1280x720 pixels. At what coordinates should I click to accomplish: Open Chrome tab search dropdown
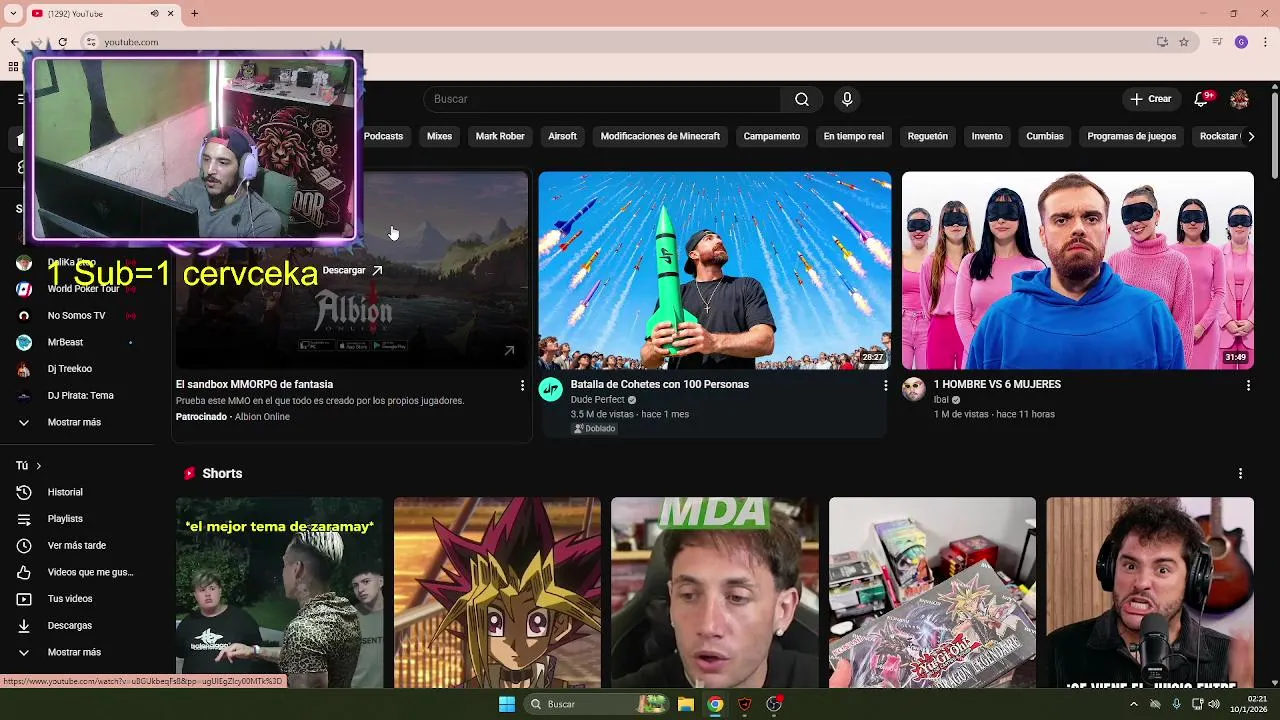click(11, 13)
